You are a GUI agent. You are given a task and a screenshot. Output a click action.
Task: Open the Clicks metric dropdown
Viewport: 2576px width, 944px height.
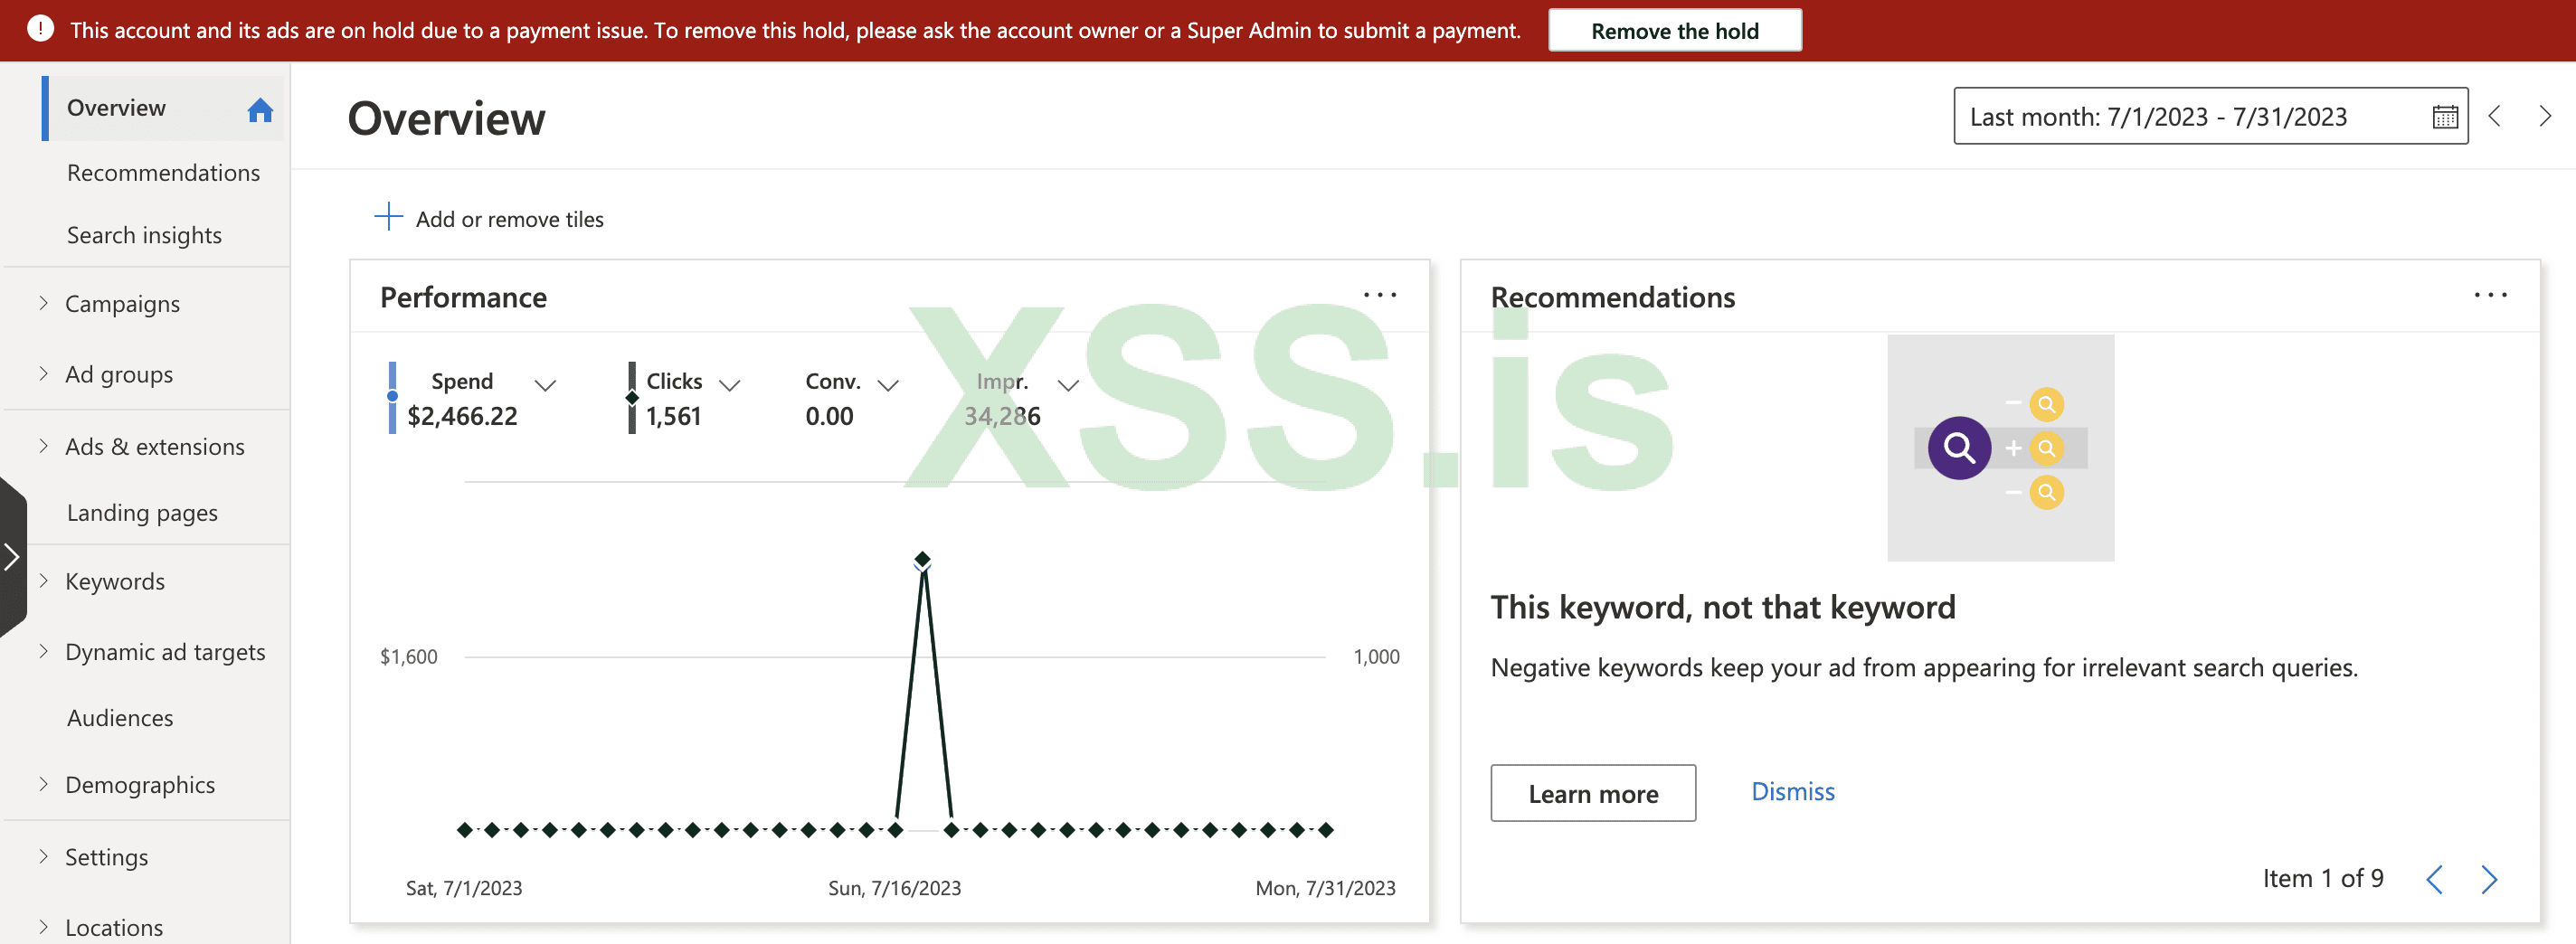[x=730, y=385]
